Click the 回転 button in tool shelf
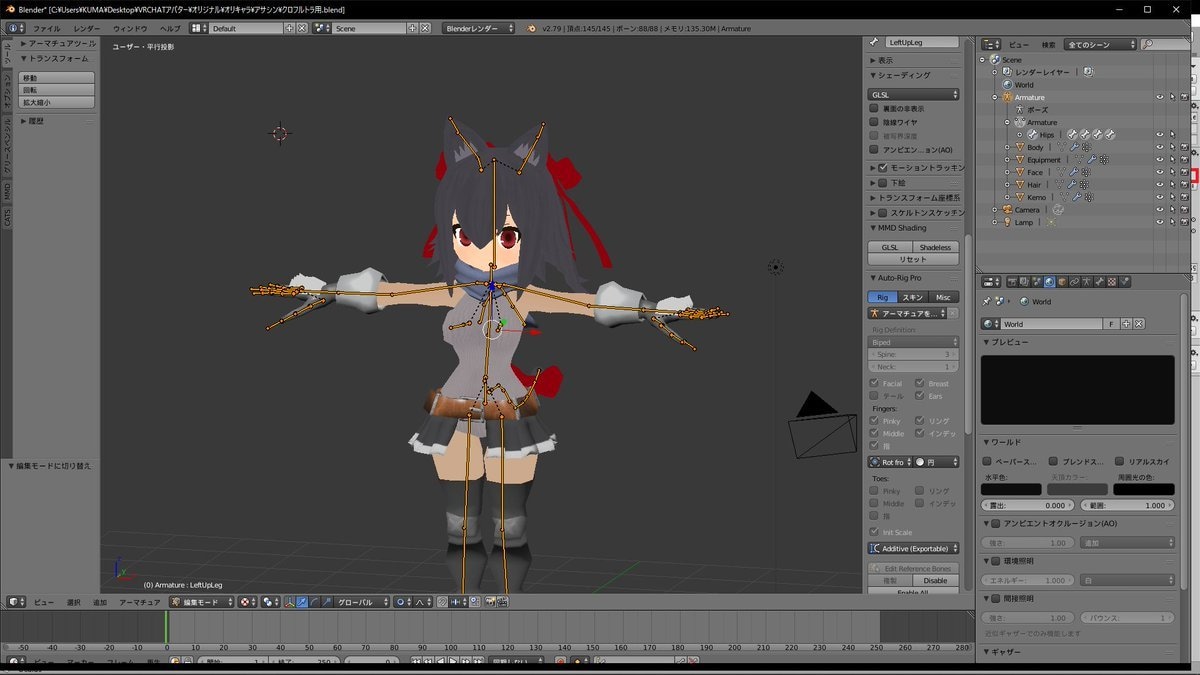This screenshot has width=1200, height=675. coord(56,90)
